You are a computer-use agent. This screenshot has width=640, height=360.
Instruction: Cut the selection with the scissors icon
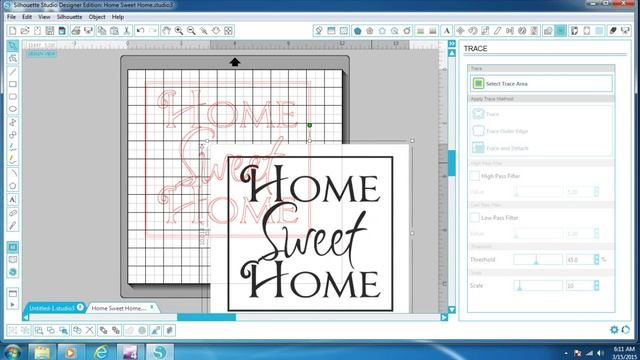[127, 31]
